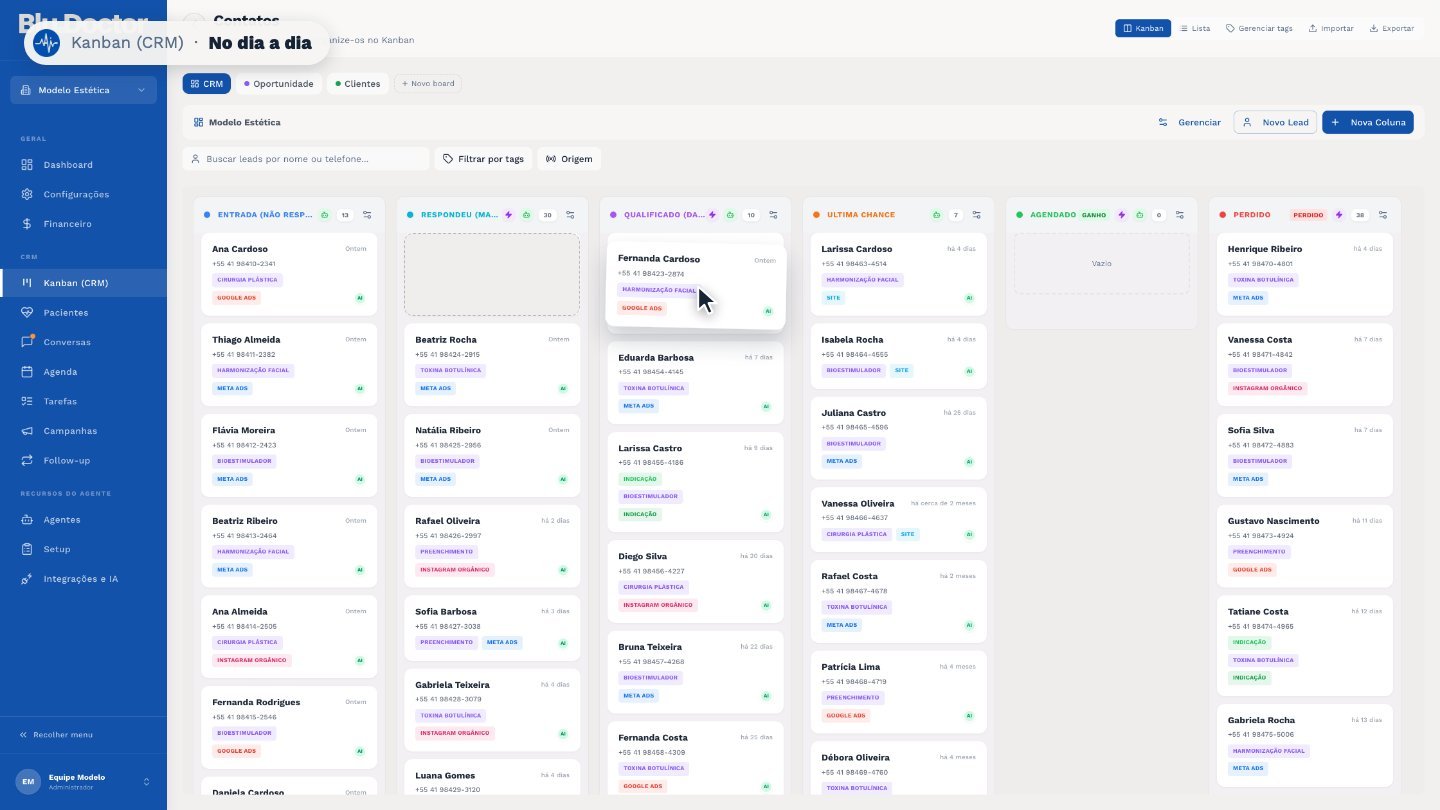Viewport: 1440px width, 810px height.
Task: Select the CRM board tab
Action: click(207, 84)
